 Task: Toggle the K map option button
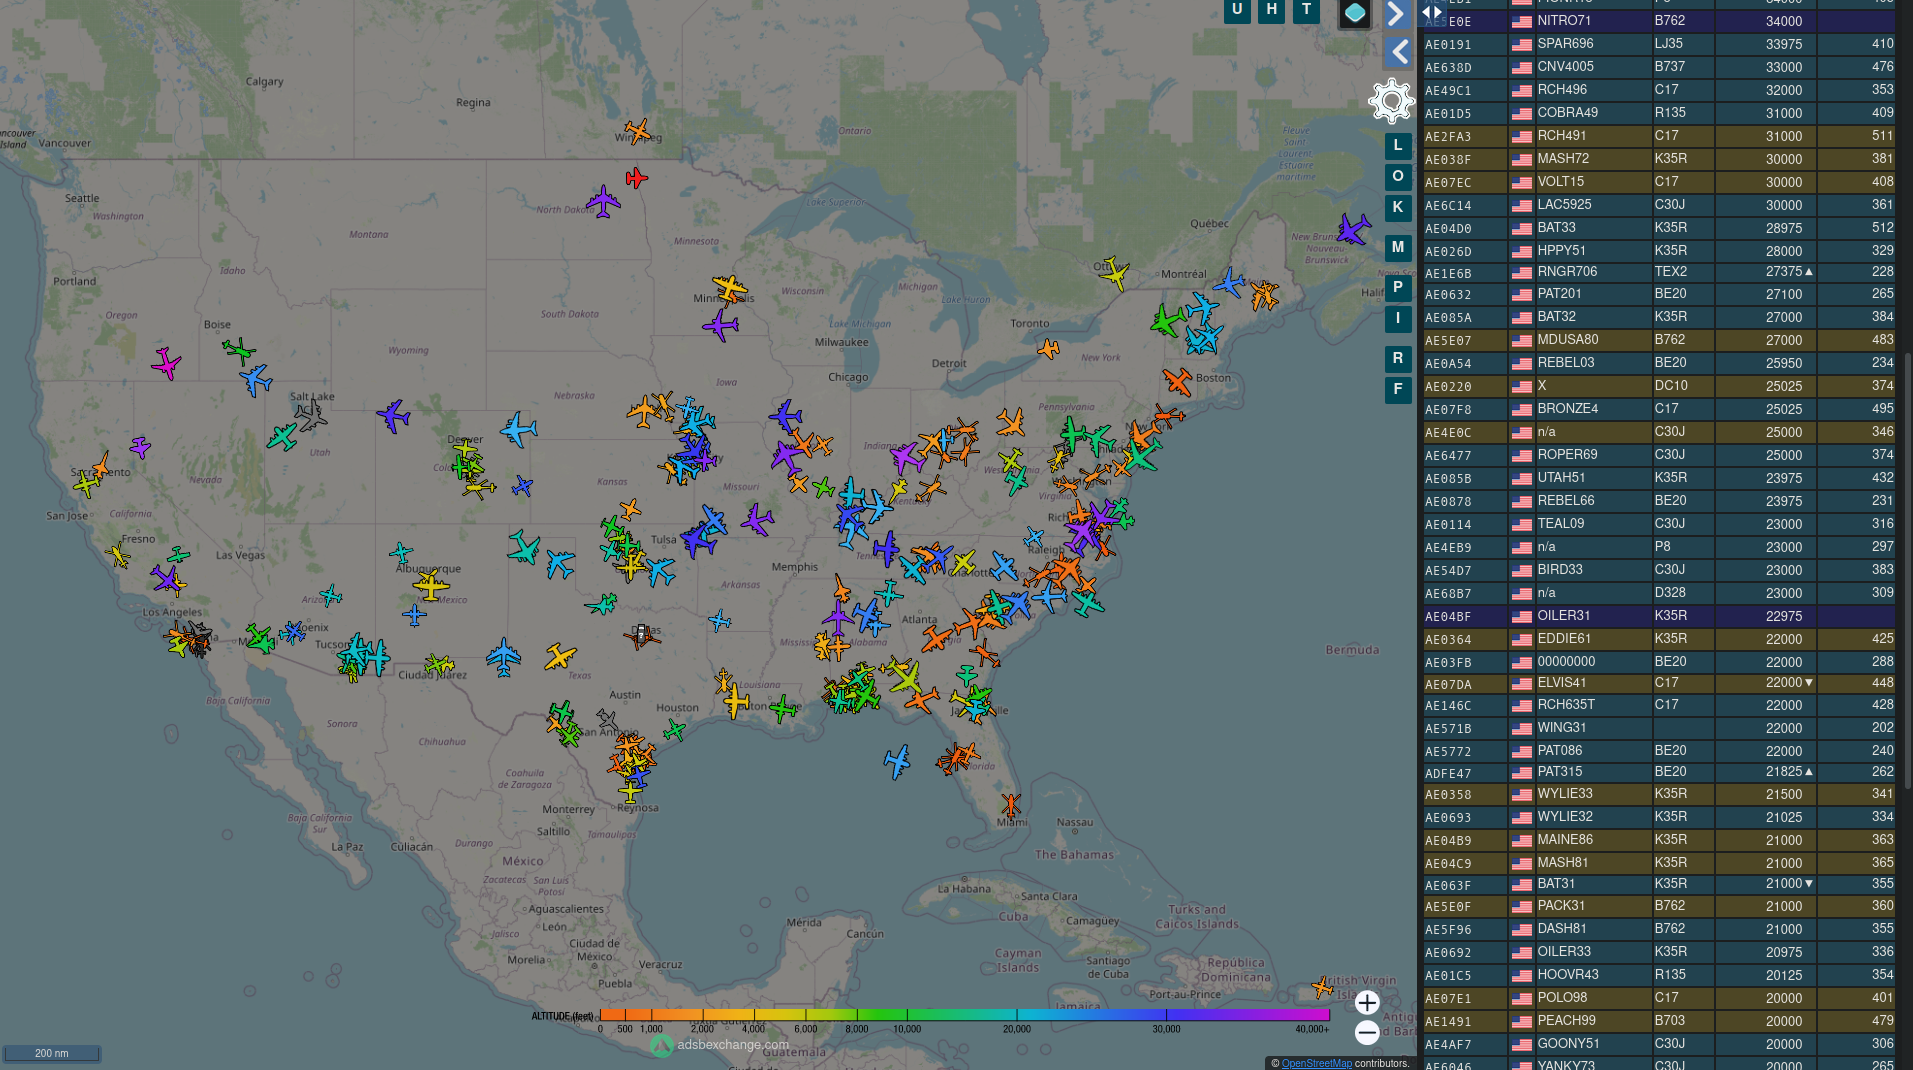(x=1398, y=208)
